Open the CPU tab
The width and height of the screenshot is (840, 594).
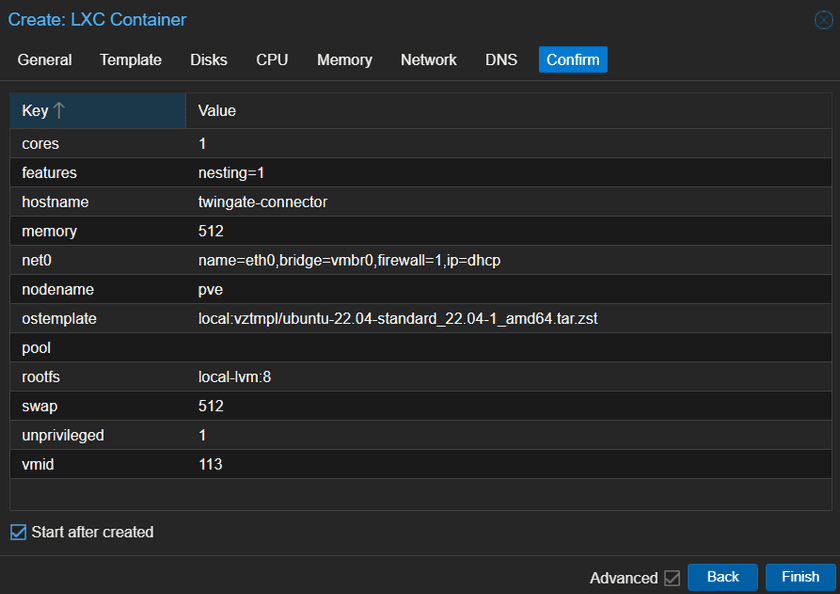[x=271, y=60]
